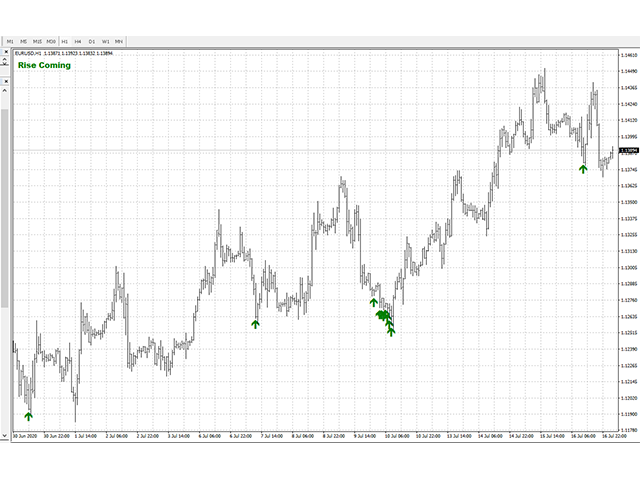Image resolution: width=640 pixels, height=480 pixels.
Task: Click '16 Jul 22:00' on time axis
Action: click(x=614, y=436)
